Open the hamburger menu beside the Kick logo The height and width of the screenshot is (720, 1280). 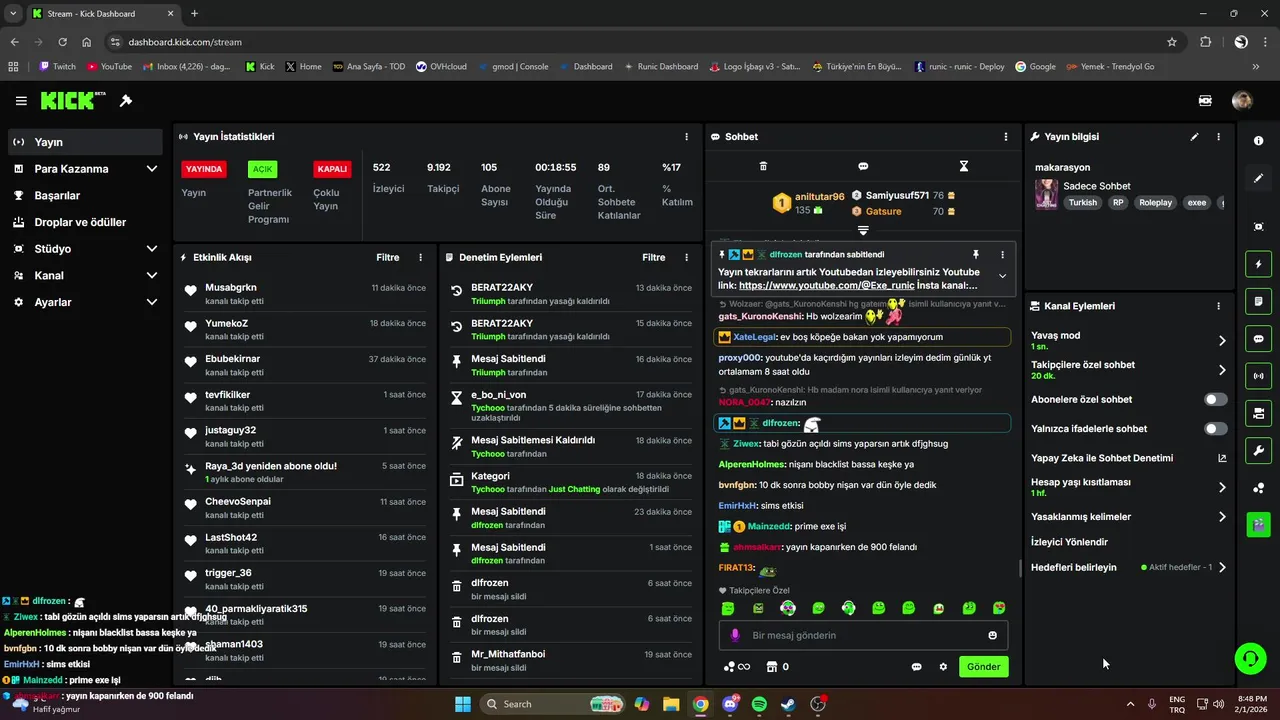pyautogui.click(x=21, y=101)
